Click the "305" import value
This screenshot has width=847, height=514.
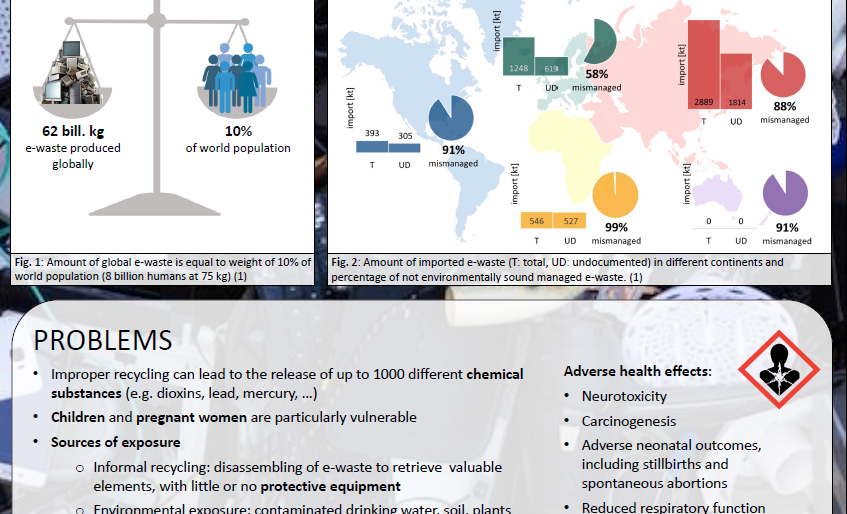pos(405,136)
